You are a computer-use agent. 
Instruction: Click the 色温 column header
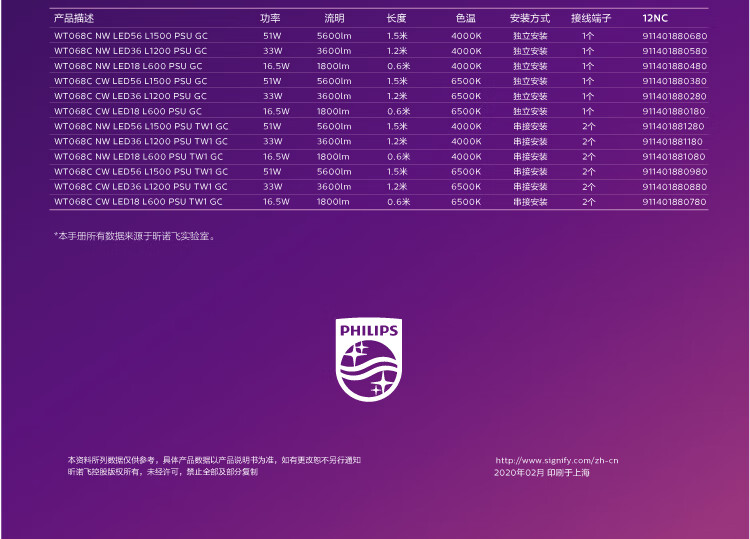[x=466, y=19]
